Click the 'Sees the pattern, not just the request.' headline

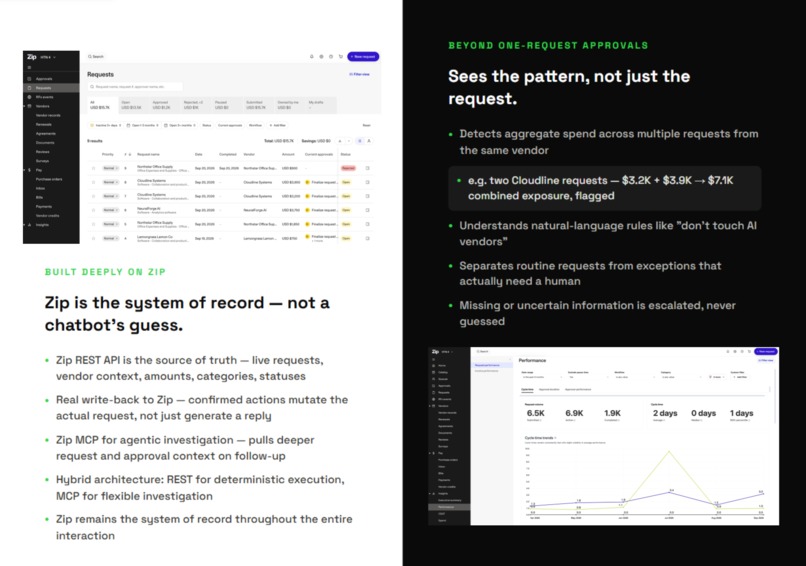click(569, 87)
